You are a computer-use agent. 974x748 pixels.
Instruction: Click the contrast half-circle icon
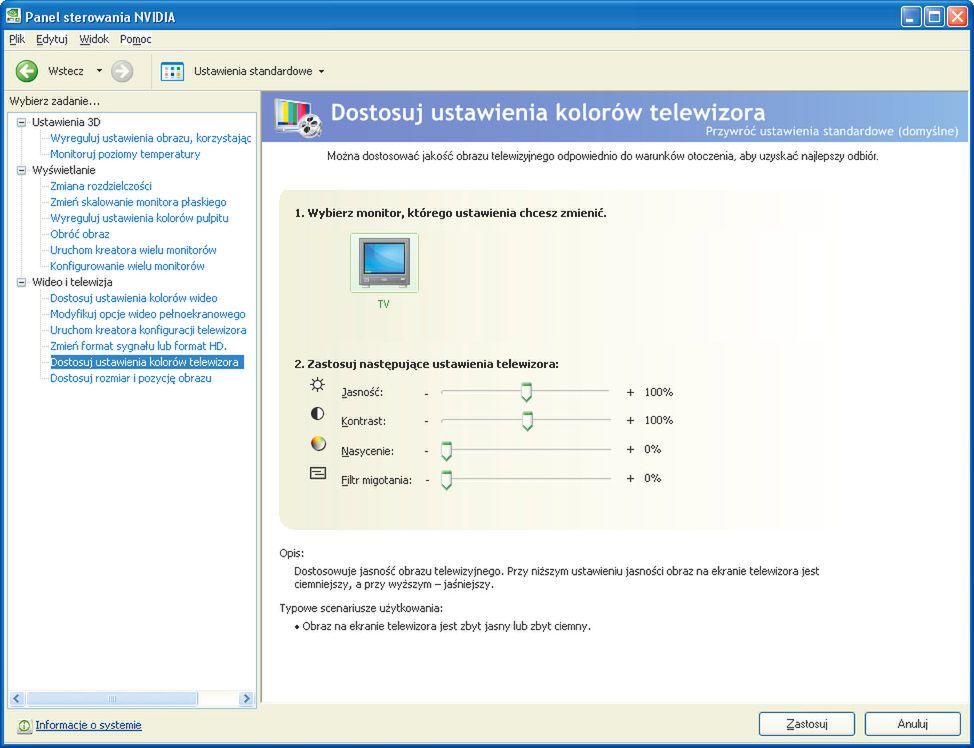coord(317,414)
